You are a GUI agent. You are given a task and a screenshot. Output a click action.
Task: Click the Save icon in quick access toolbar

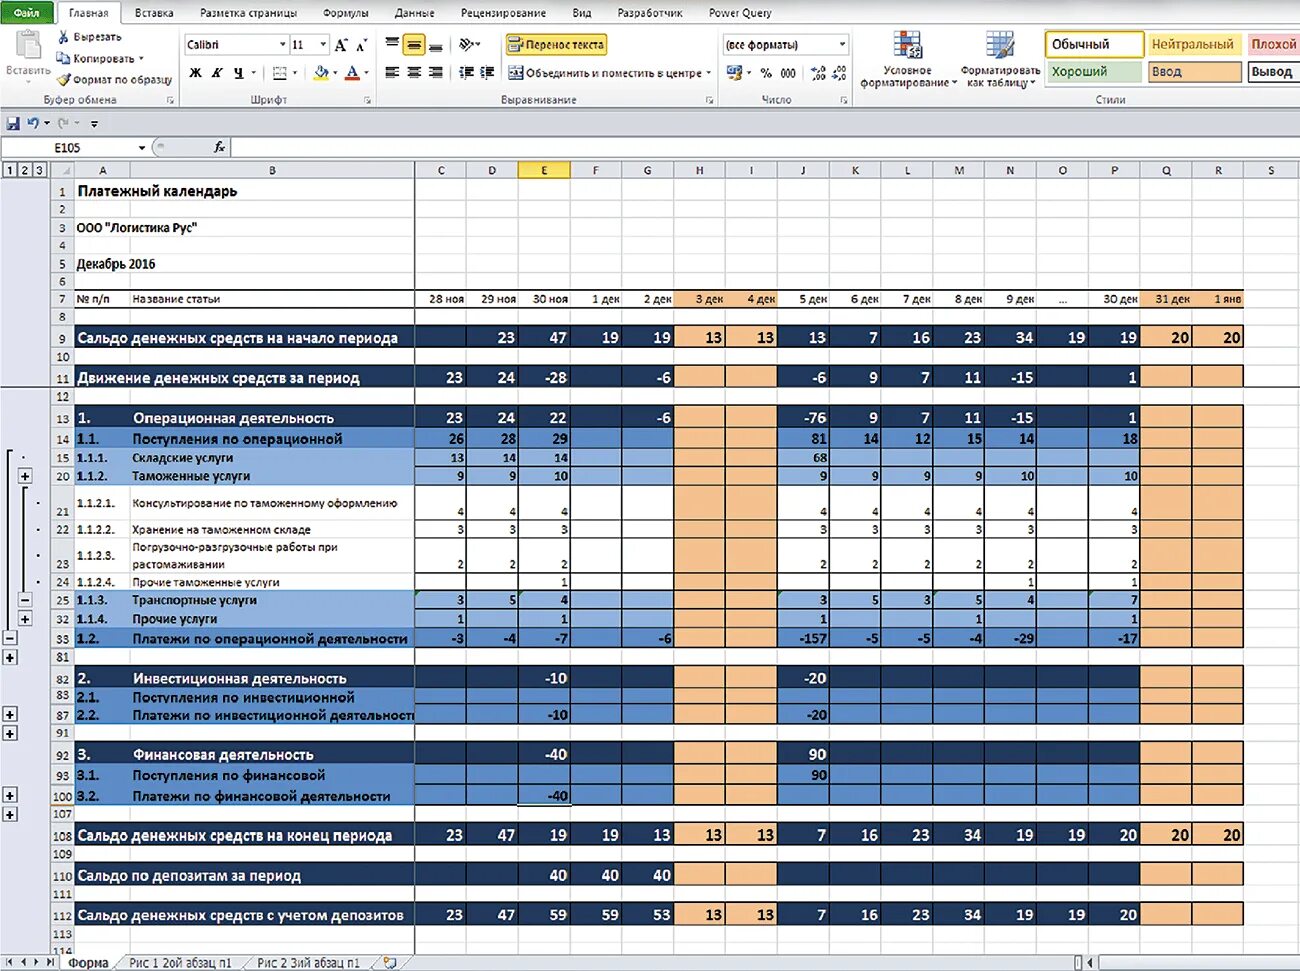tap(13, 123)
